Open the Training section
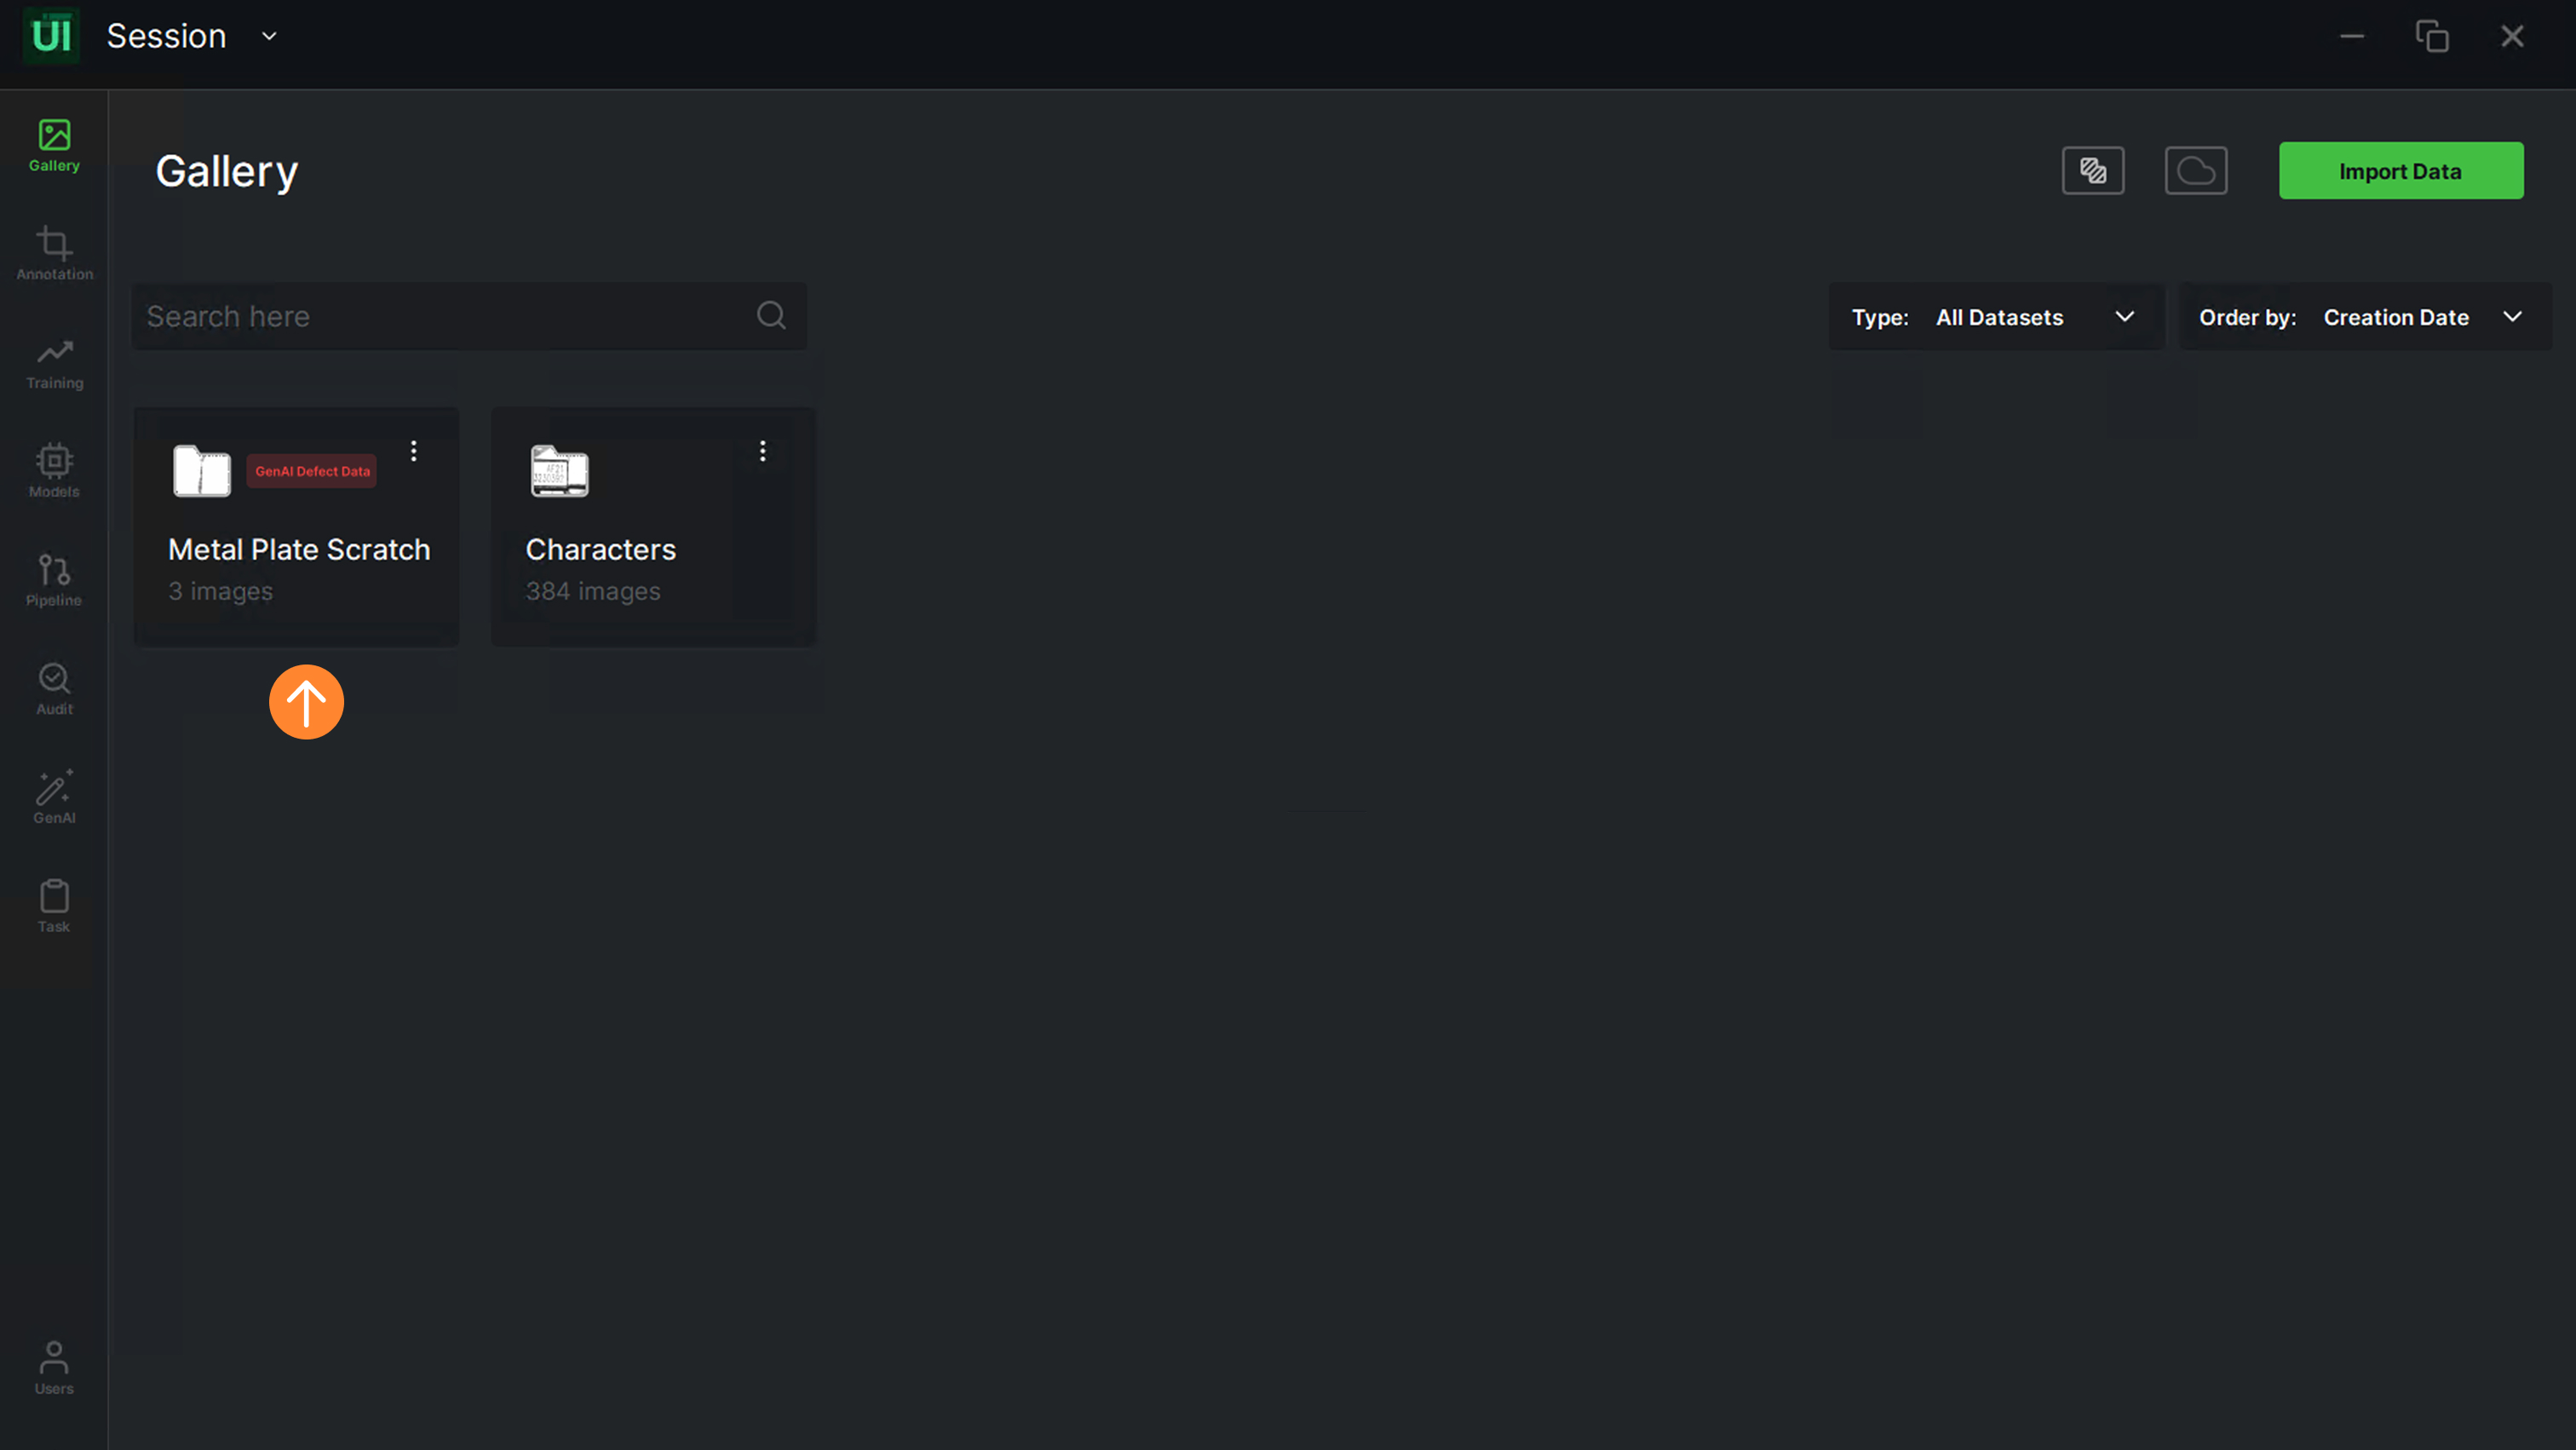Image resolution: width=2576 pixels, height=1450 pixels. click(54, 362)
